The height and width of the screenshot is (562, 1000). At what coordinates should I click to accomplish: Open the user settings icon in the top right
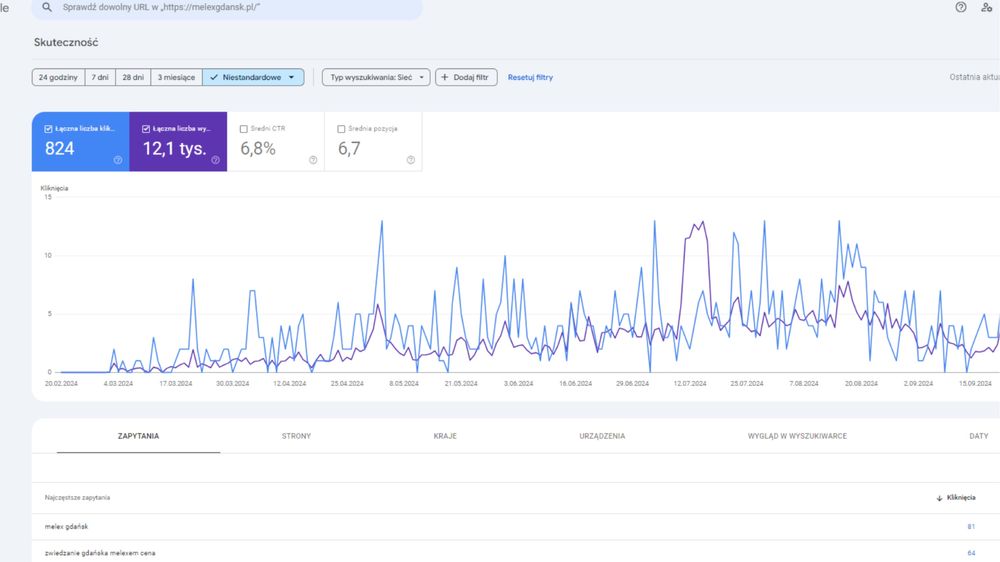[987, 7]
